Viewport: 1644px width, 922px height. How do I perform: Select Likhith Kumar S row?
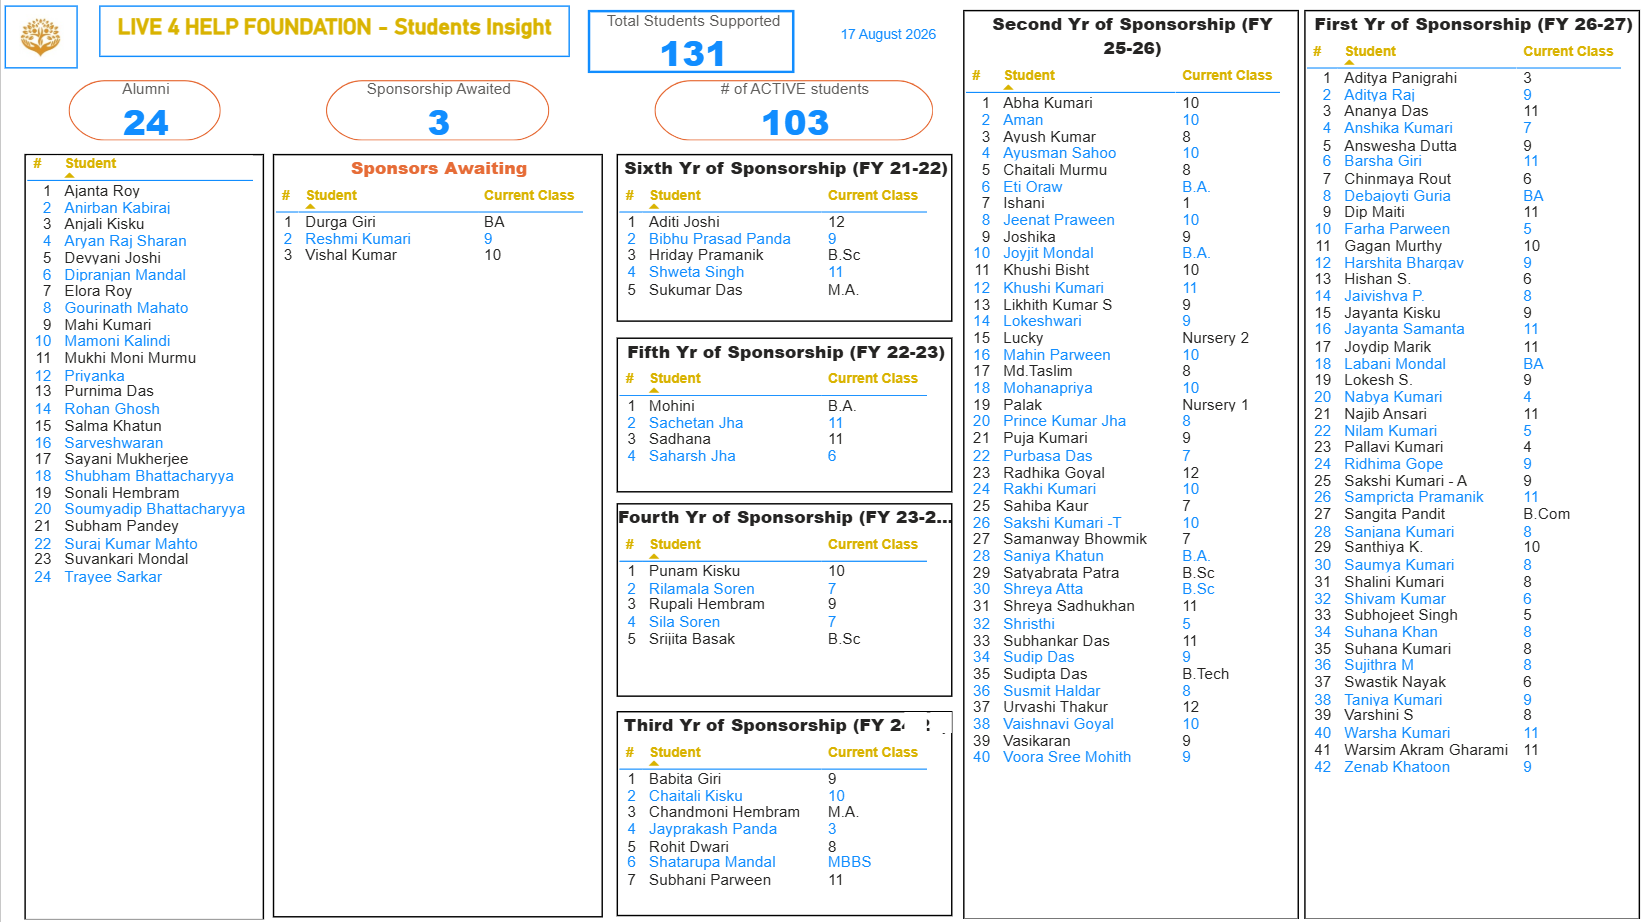tap(1125, 305)
